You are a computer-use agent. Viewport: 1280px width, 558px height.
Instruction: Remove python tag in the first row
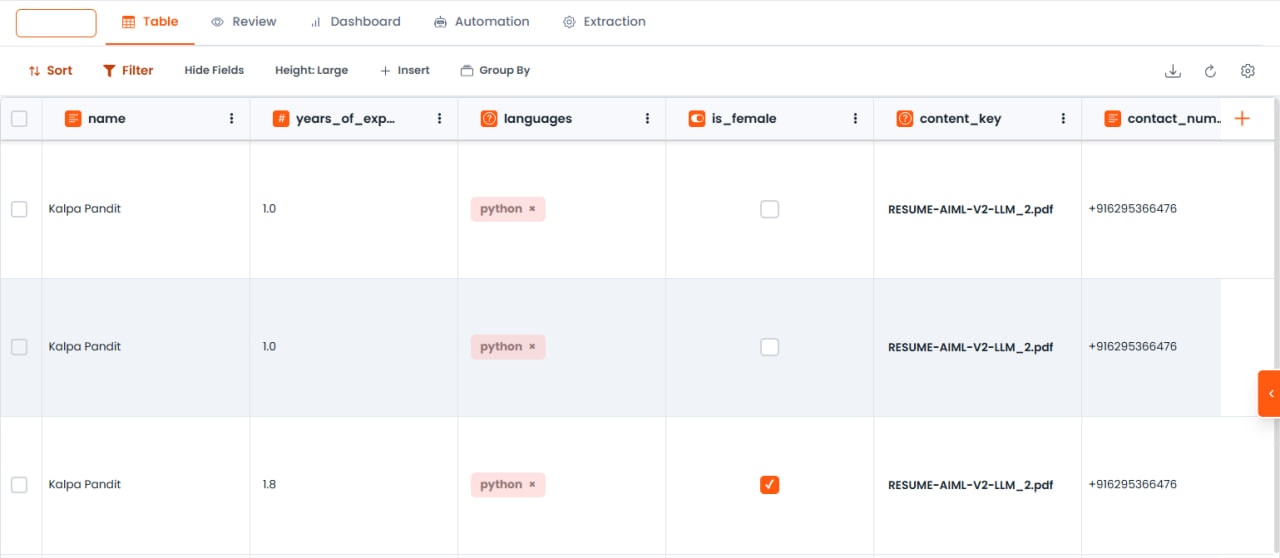[x=532, y=209]
